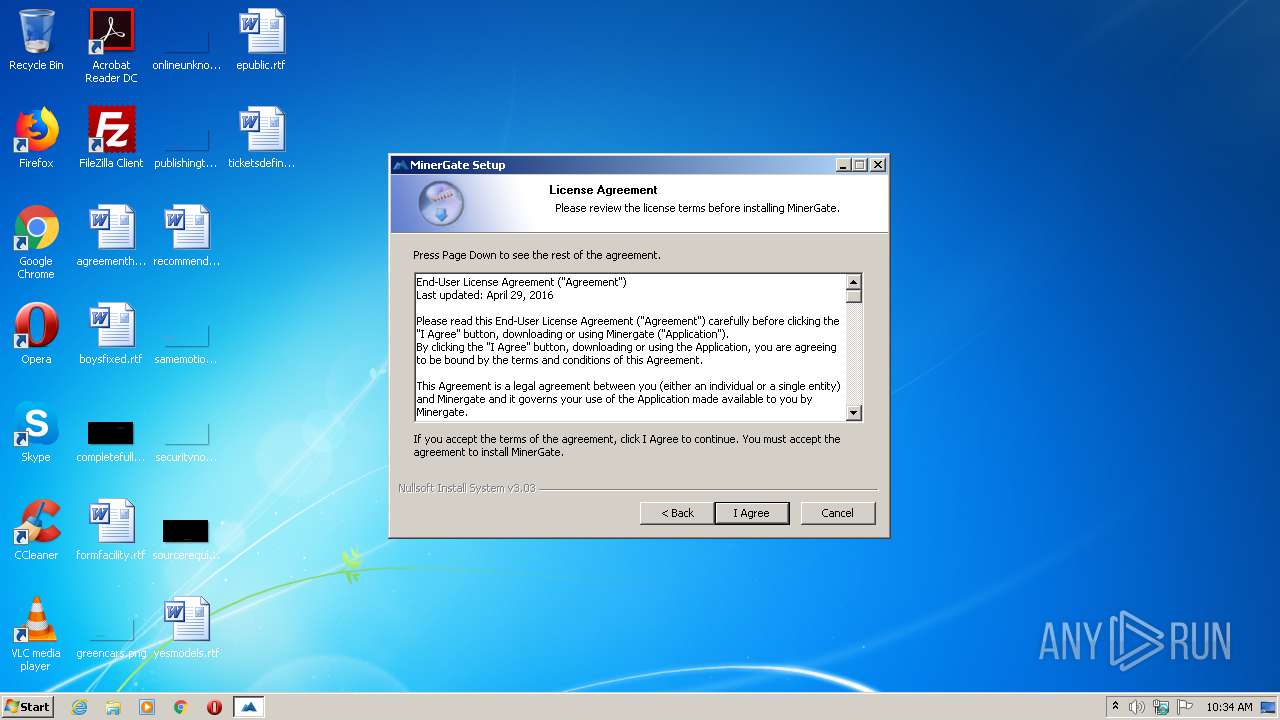Go back with the < Back button
Screen dimensions: 1280x720
tap(677, 513)
